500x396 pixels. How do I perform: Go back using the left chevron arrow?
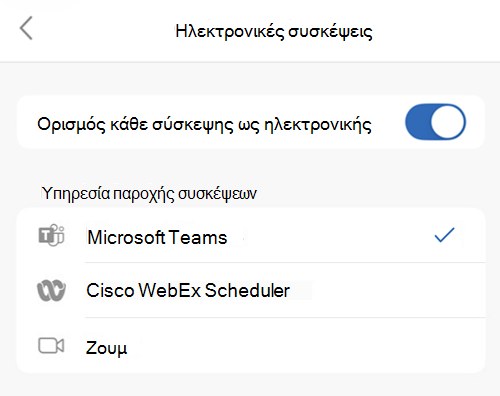[26, 28]
